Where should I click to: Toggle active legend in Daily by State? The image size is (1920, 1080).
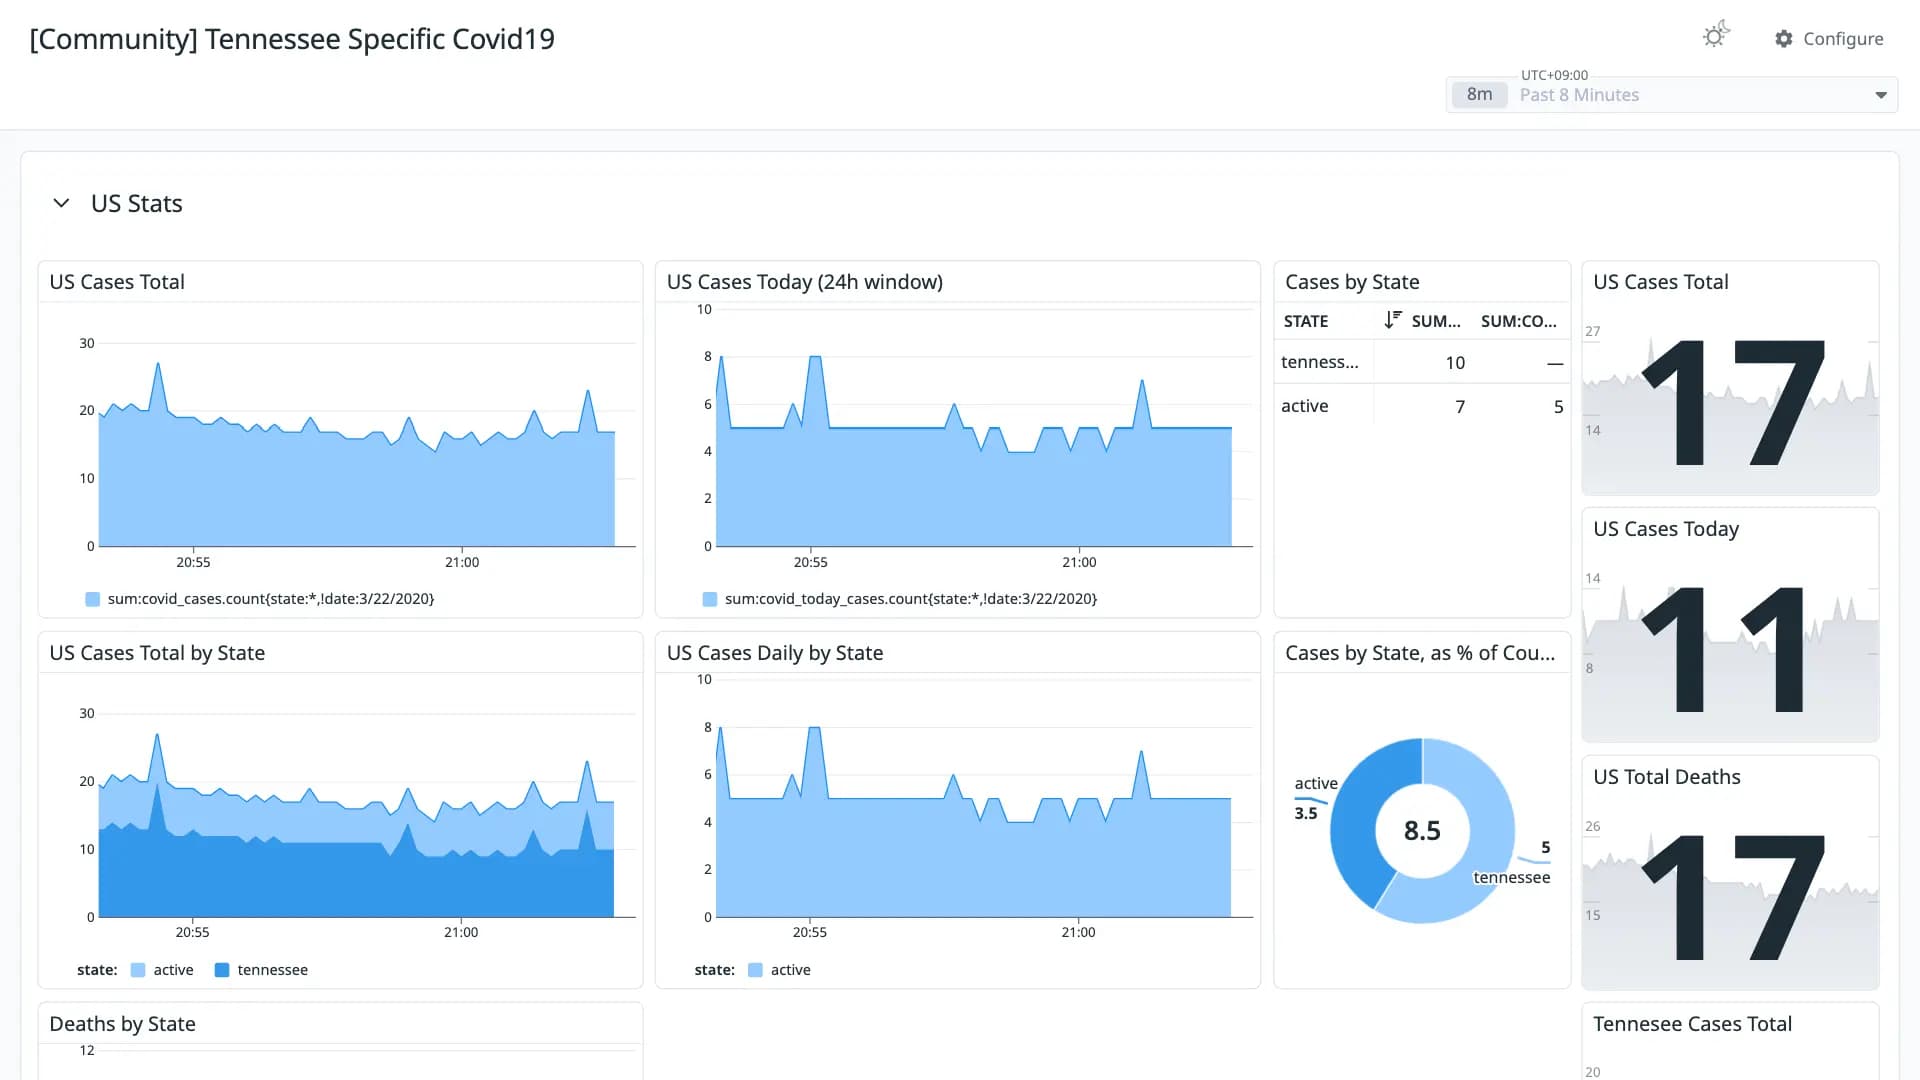[x=779, y=970]
